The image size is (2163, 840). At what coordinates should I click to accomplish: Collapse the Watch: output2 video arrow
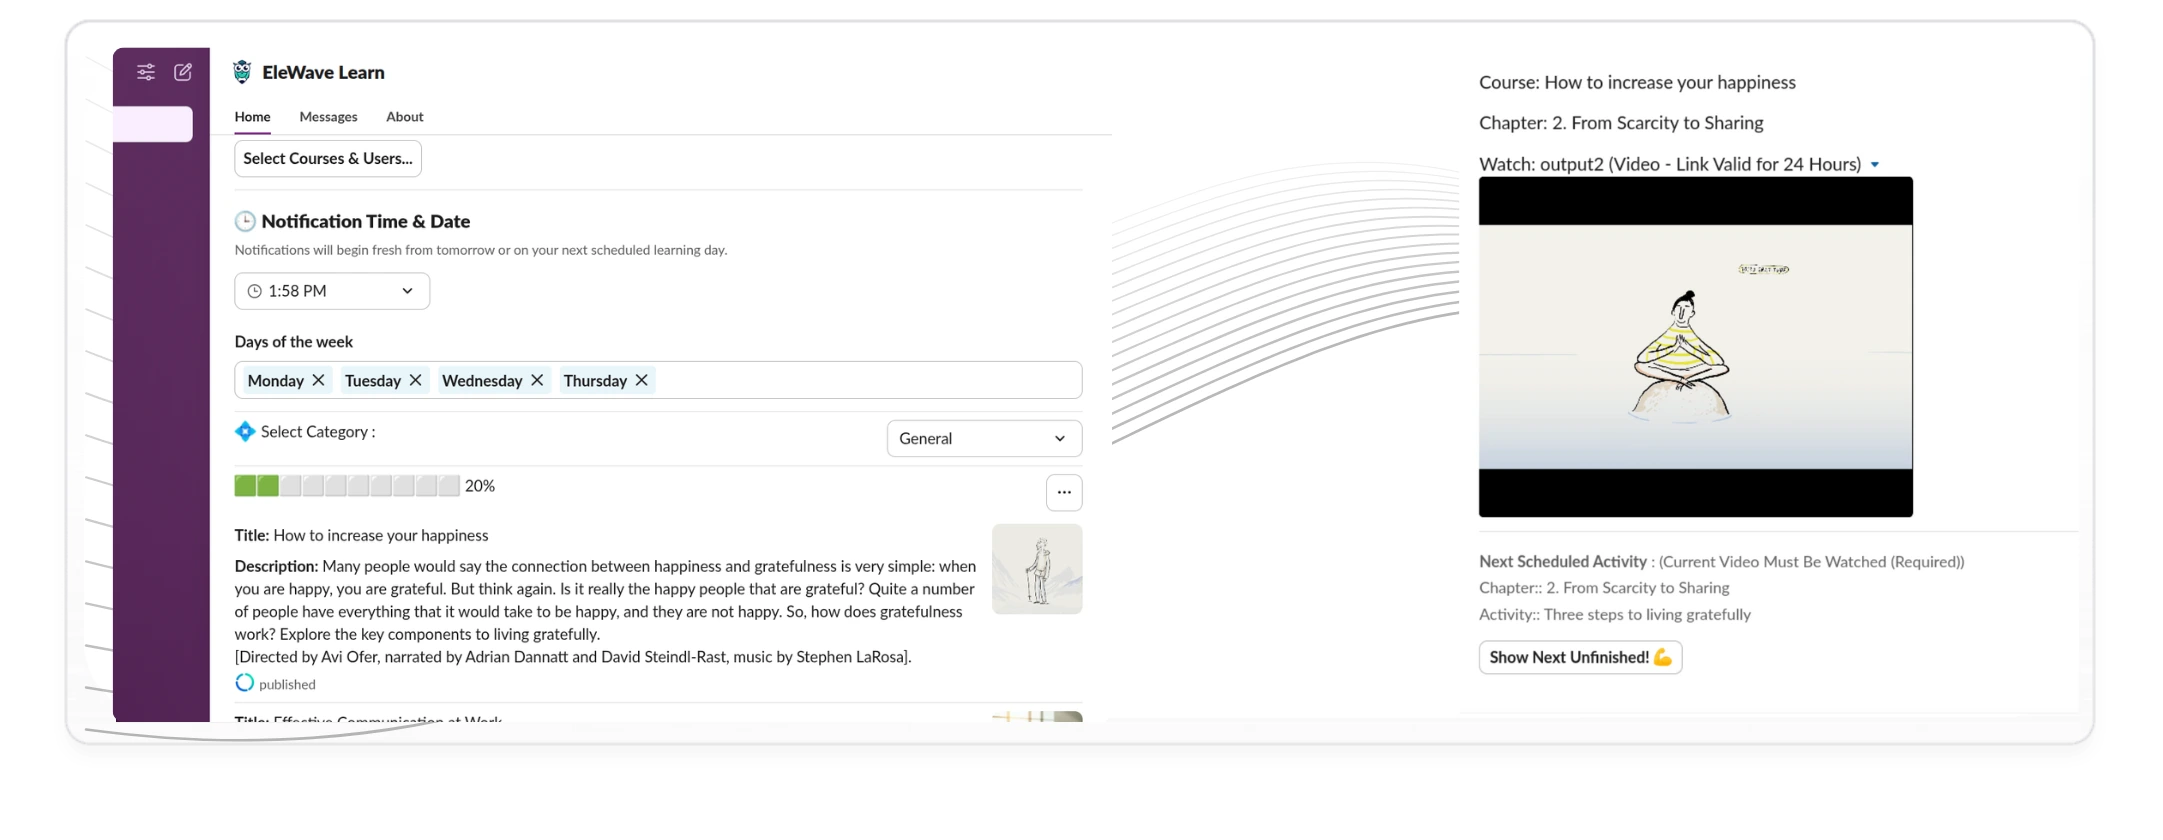pyautogui.click(x=1875, y=165)
